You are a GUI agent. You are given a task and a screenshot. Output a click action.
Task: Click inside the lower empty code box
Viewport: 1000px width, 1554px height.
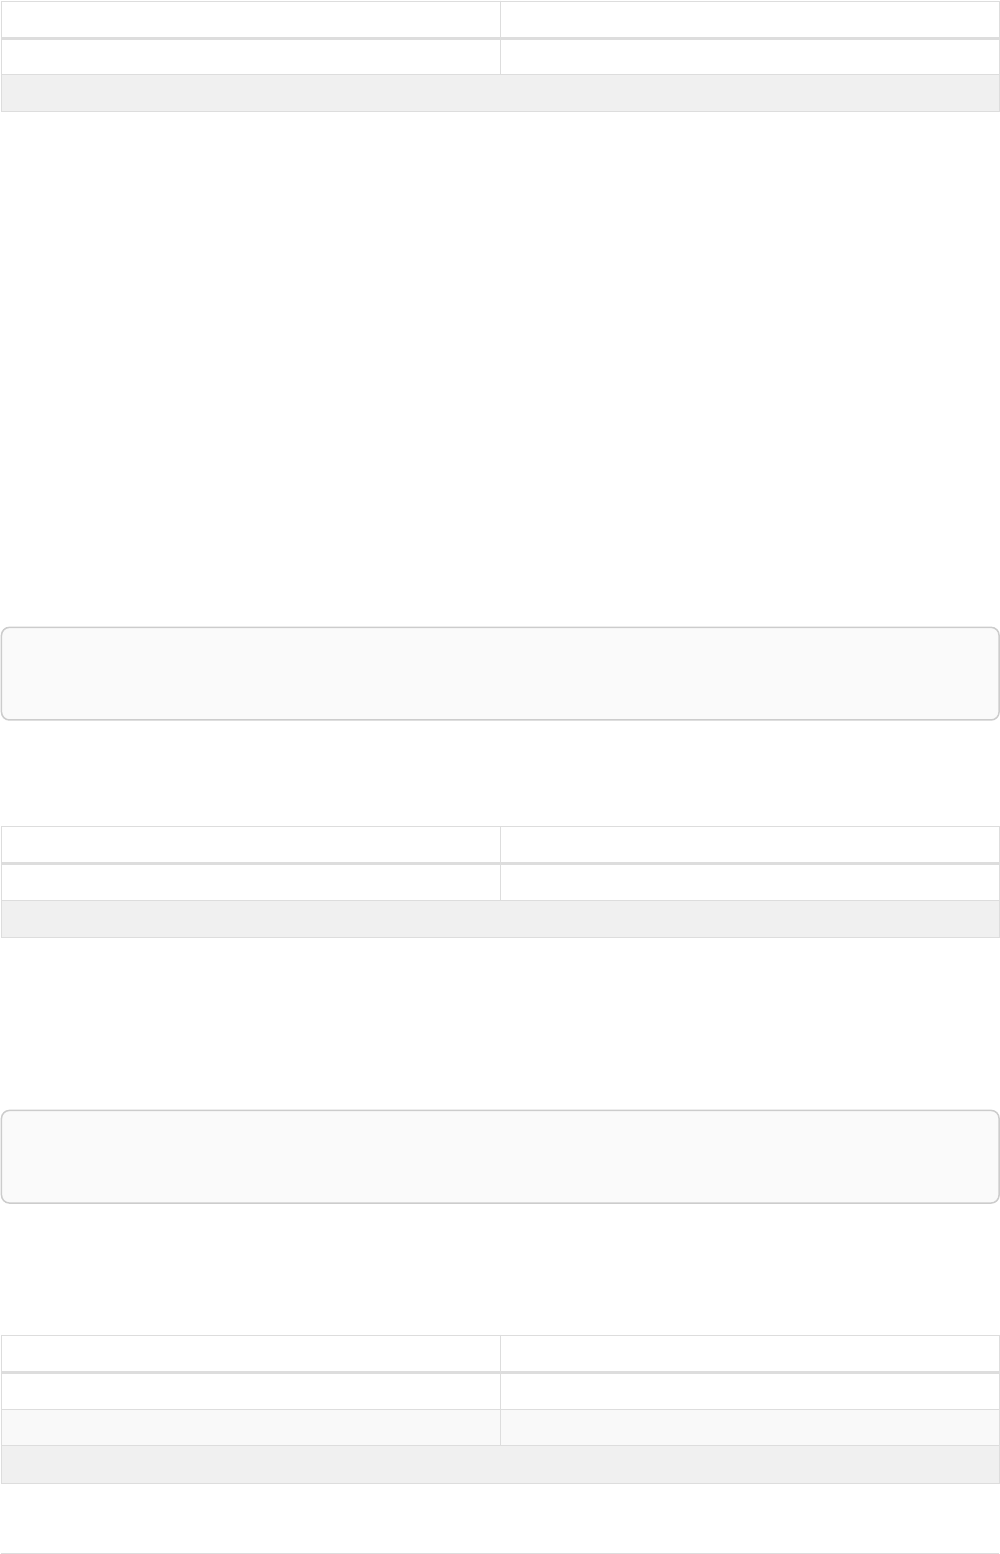point(500,1156)
